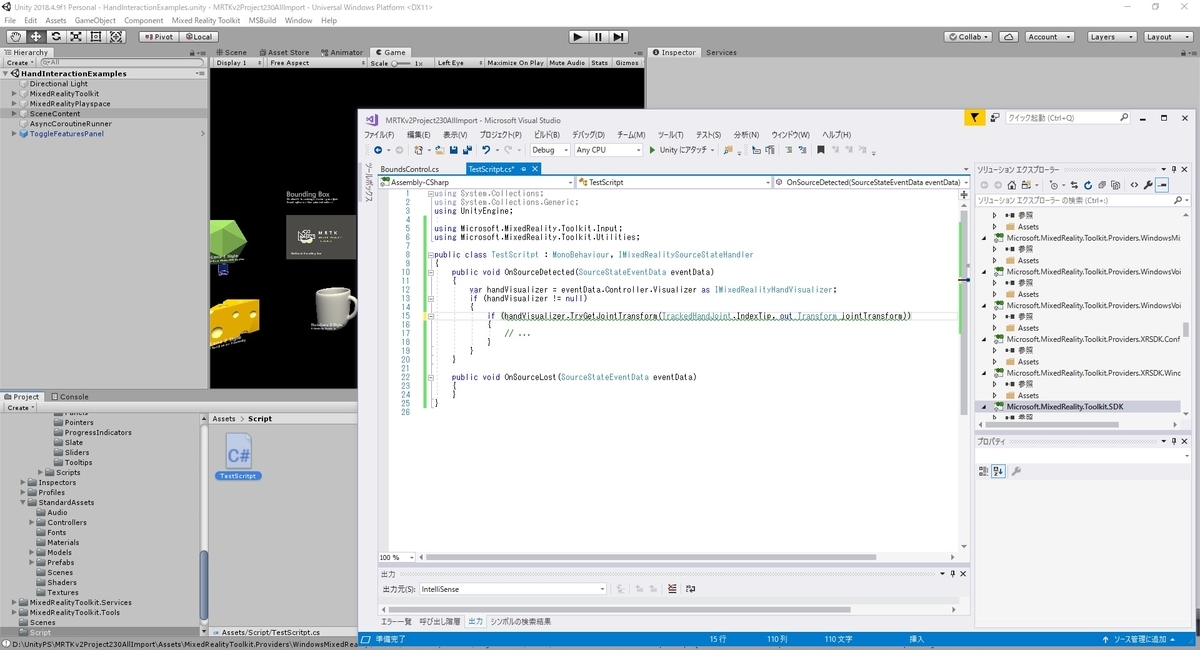Select the Rect tool in Unity toolbar
This screenshot has width=1200, height=650.
pyautogui.click(x=96, y=37)
